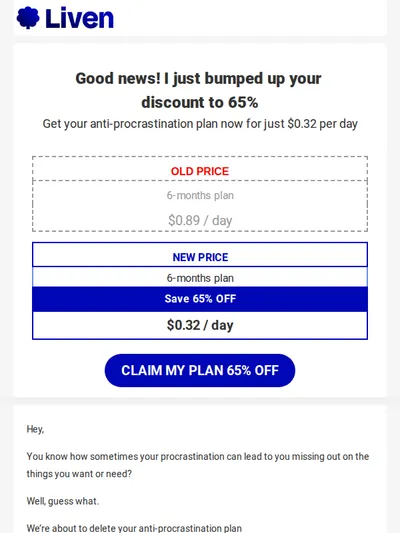Click 'things you want or need?' line
400x533 pixels.
(x=79, y=474)
